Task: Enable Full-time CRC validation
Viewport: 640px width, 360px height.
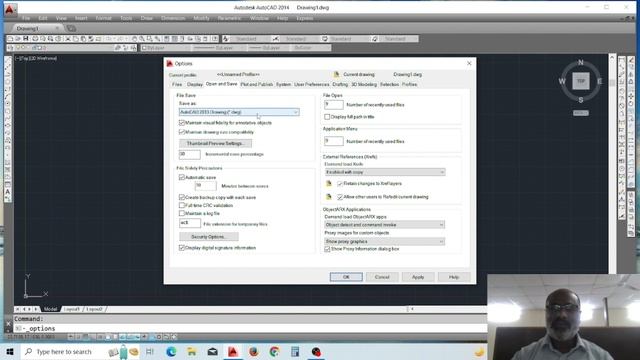Action: point(182,205)
